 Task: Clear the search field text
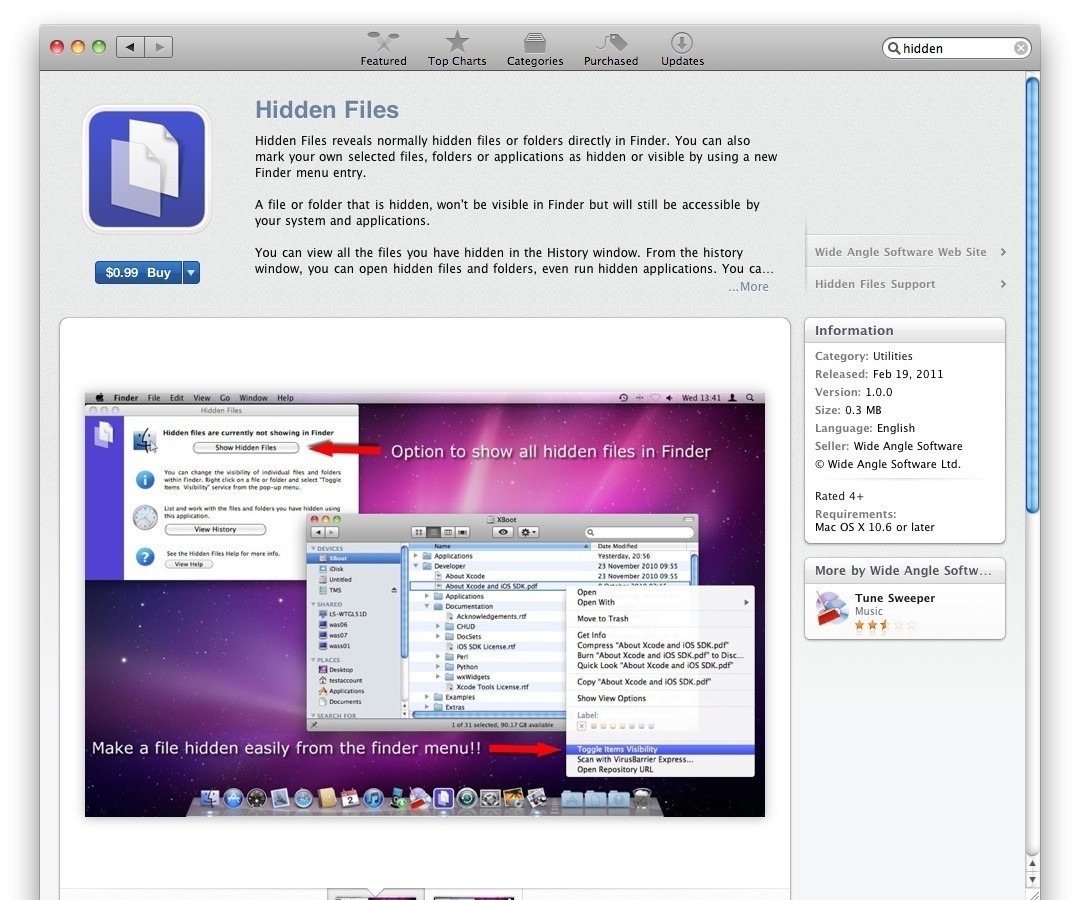pos(1020,48)
